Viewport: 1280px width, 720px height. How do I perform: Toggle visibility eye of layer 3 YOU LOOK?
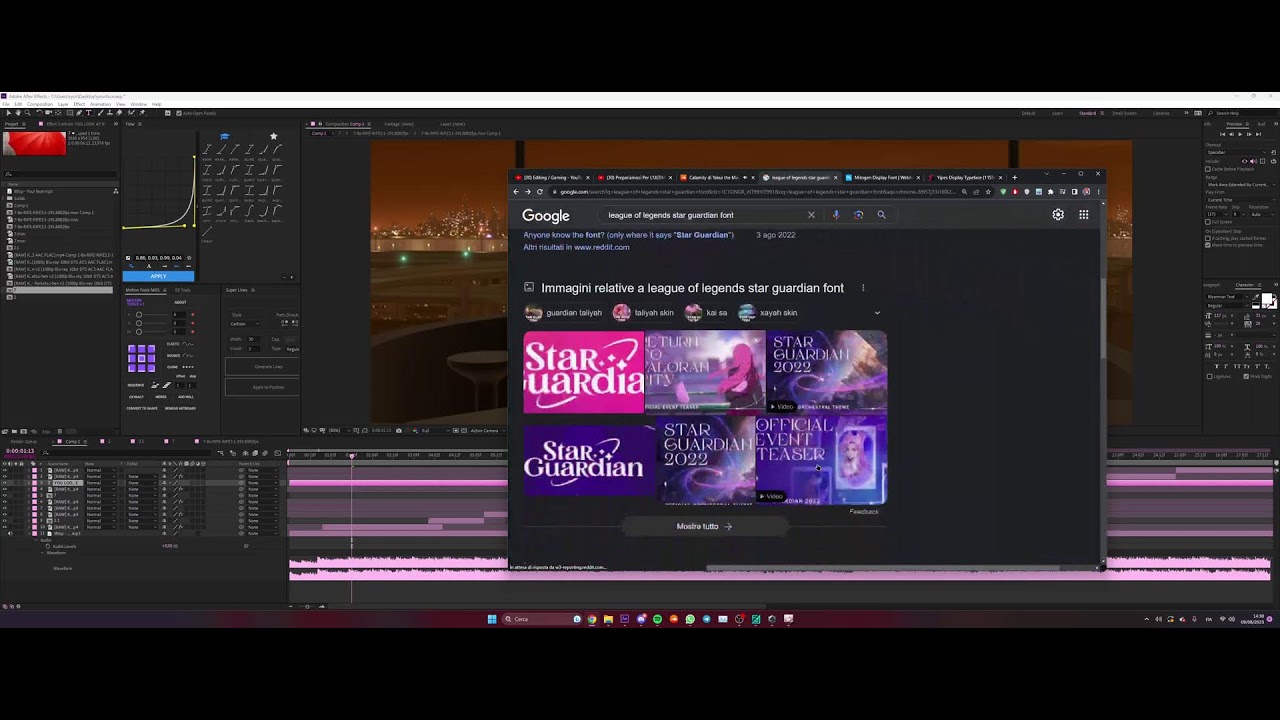pos(4,483)
